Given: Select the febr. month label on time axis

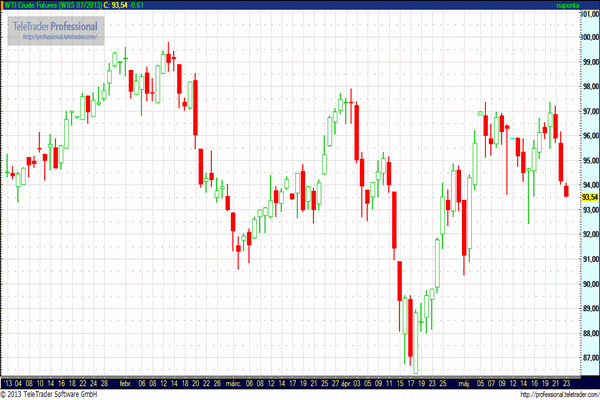Looking at the screenshot, I should click(126, 382).
